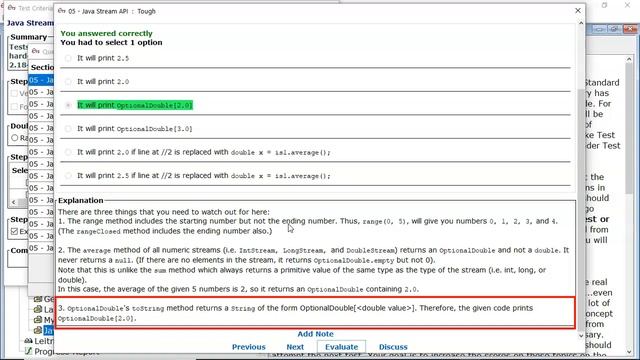Toggle the 'Ex' checkbox under Step in background

[x=15, y=231]
